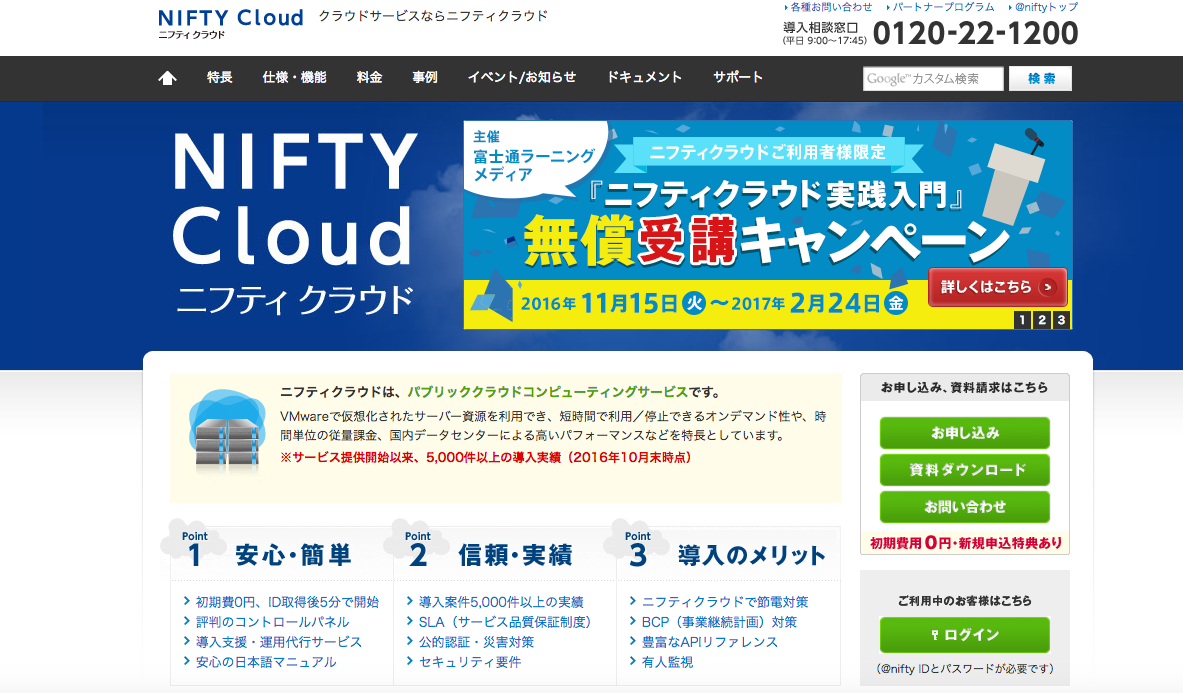This screenshot has height=693, width=1183.
Task: Open 導入支援・運用代行サービス link
Action: 278,642
